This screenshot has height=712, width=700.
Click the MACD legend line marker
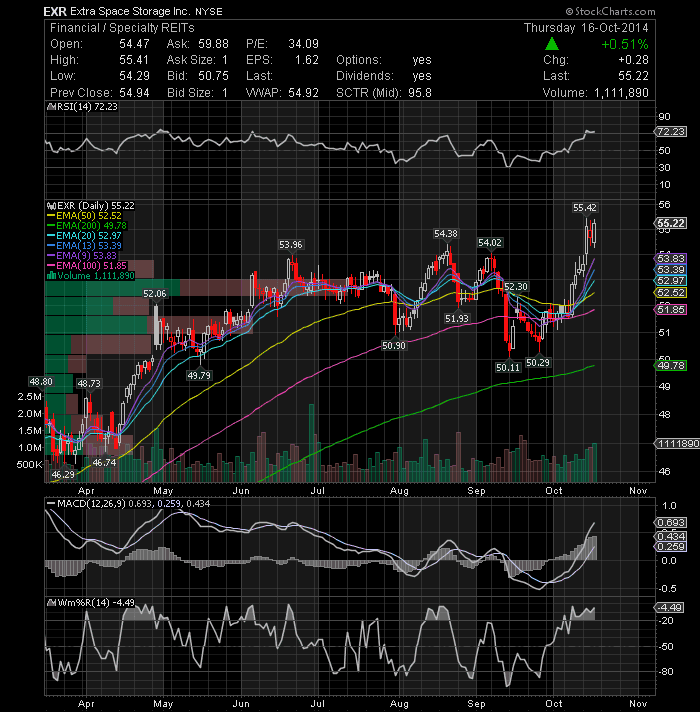[x=51, y=504]
